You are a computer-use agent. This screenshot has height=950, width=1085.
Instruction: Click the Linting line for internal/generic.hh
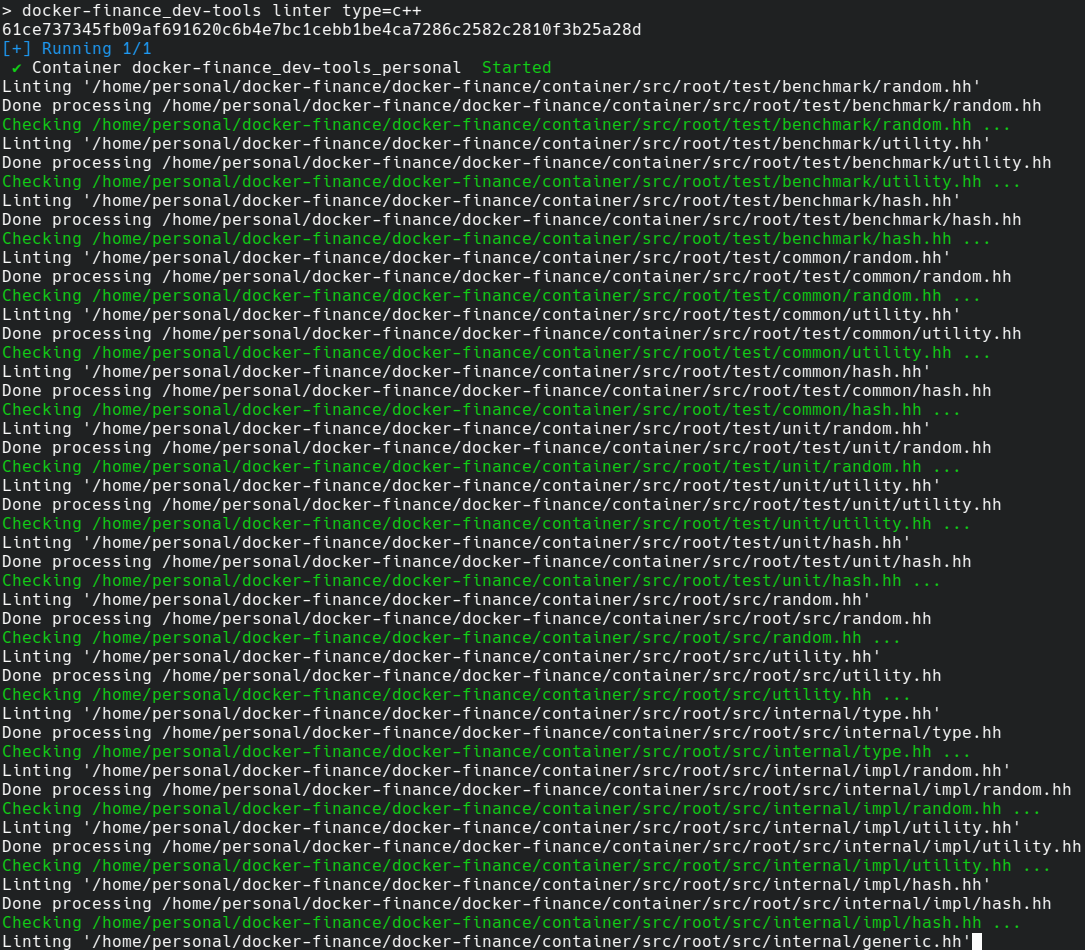[x=485, y=941]
